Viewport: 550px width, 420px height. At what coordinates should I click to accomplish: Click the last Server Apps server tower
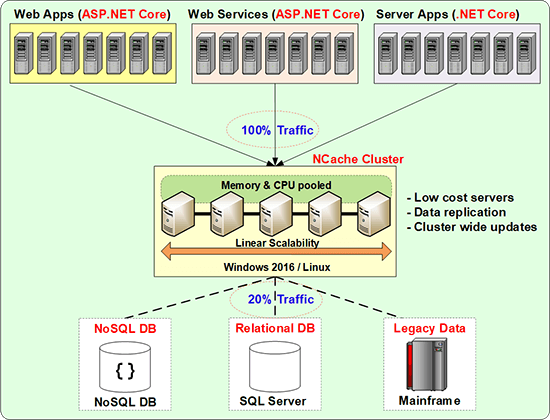tap(526, 53)
